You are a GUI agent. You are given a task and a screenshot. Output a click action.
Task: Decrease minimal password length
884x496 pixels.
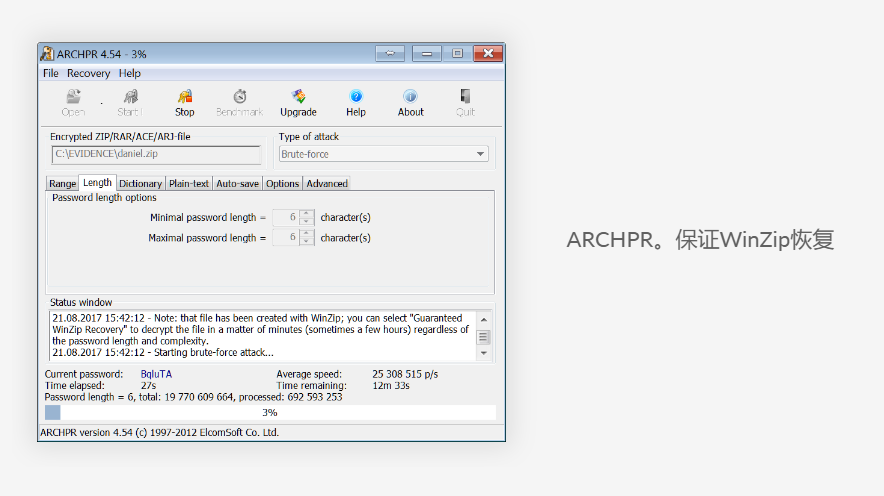(306, 221)
